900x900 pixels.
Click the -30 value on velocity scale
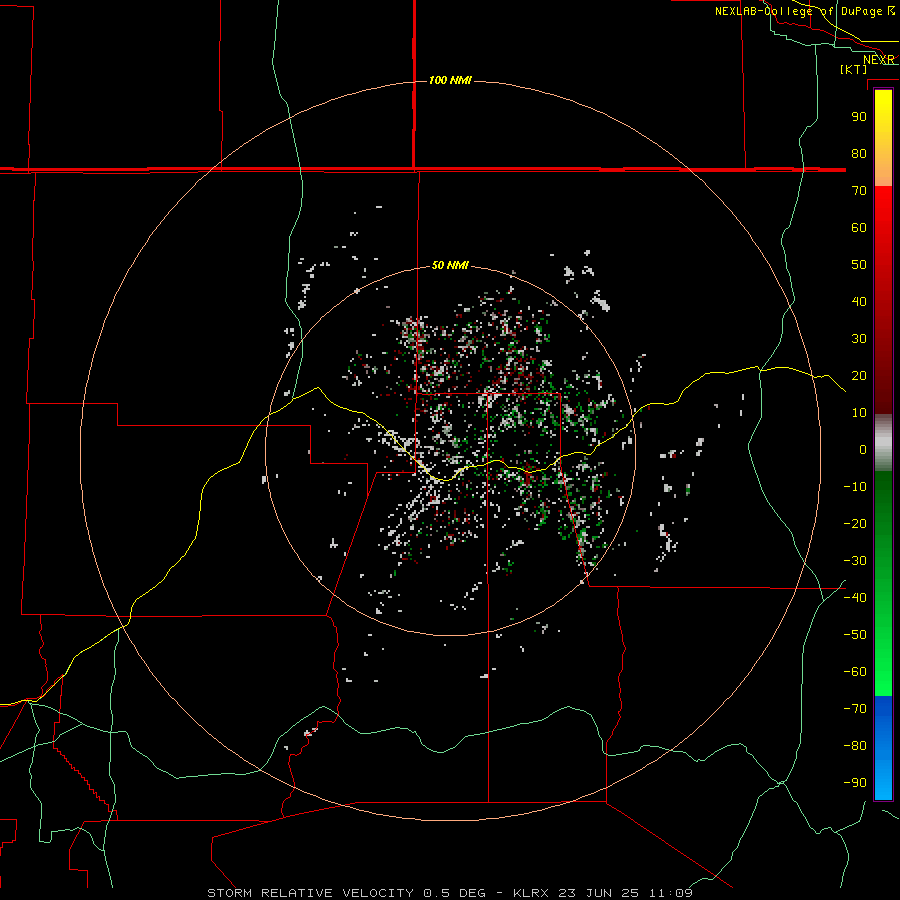tap(855, 561)
